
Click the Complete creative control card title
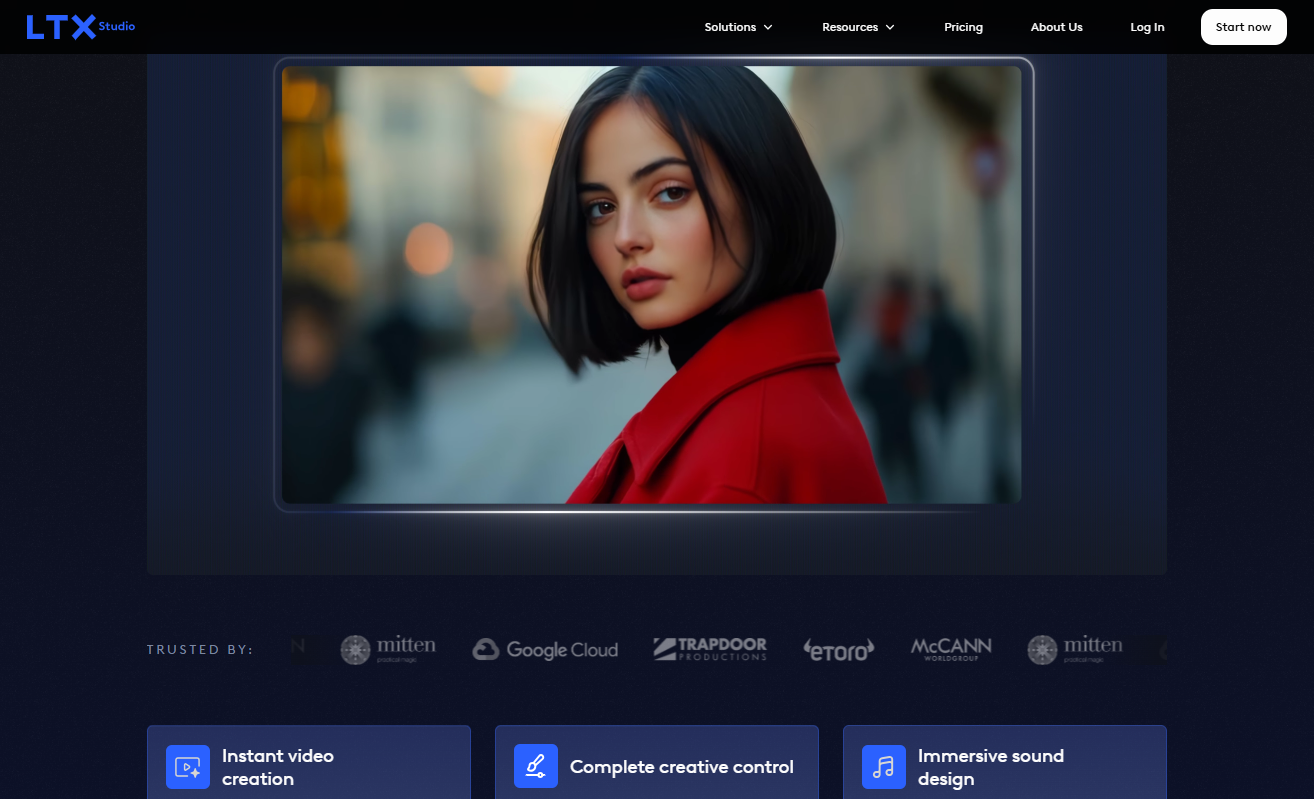[x=681, y=767]
